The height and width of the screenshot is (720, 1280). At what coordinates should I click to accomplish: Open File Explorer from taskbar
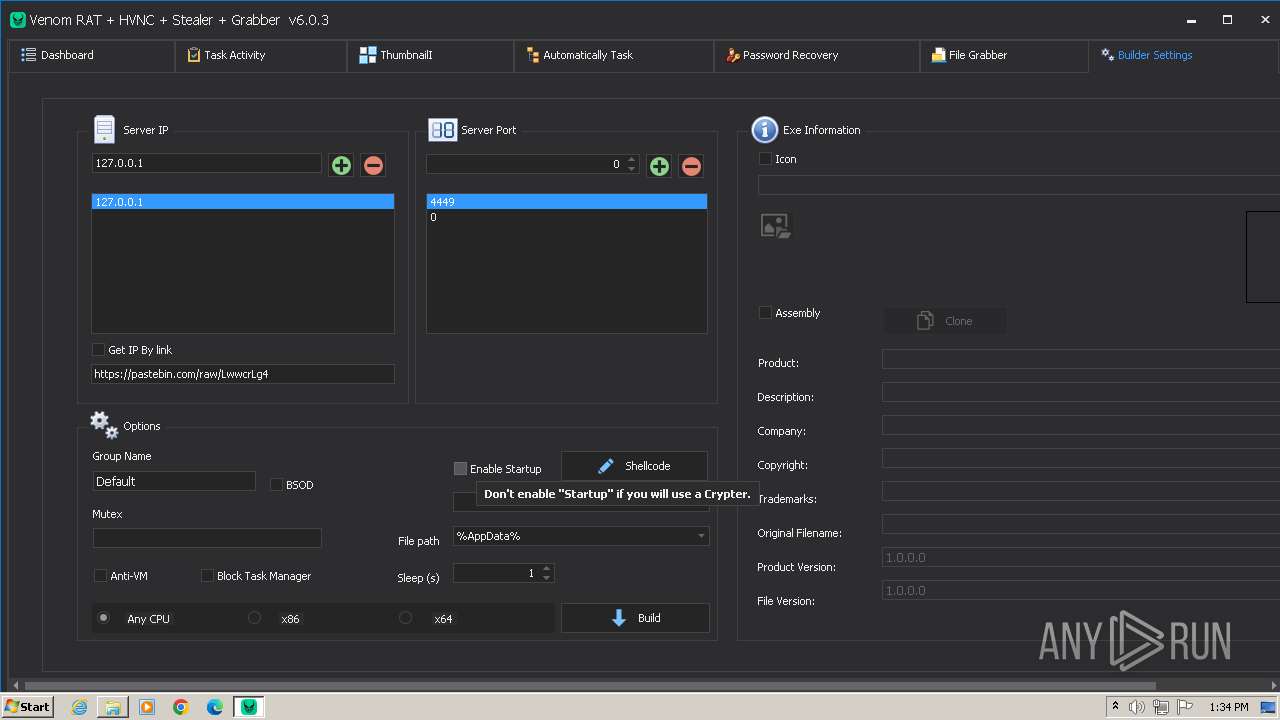tap(113, 707)
